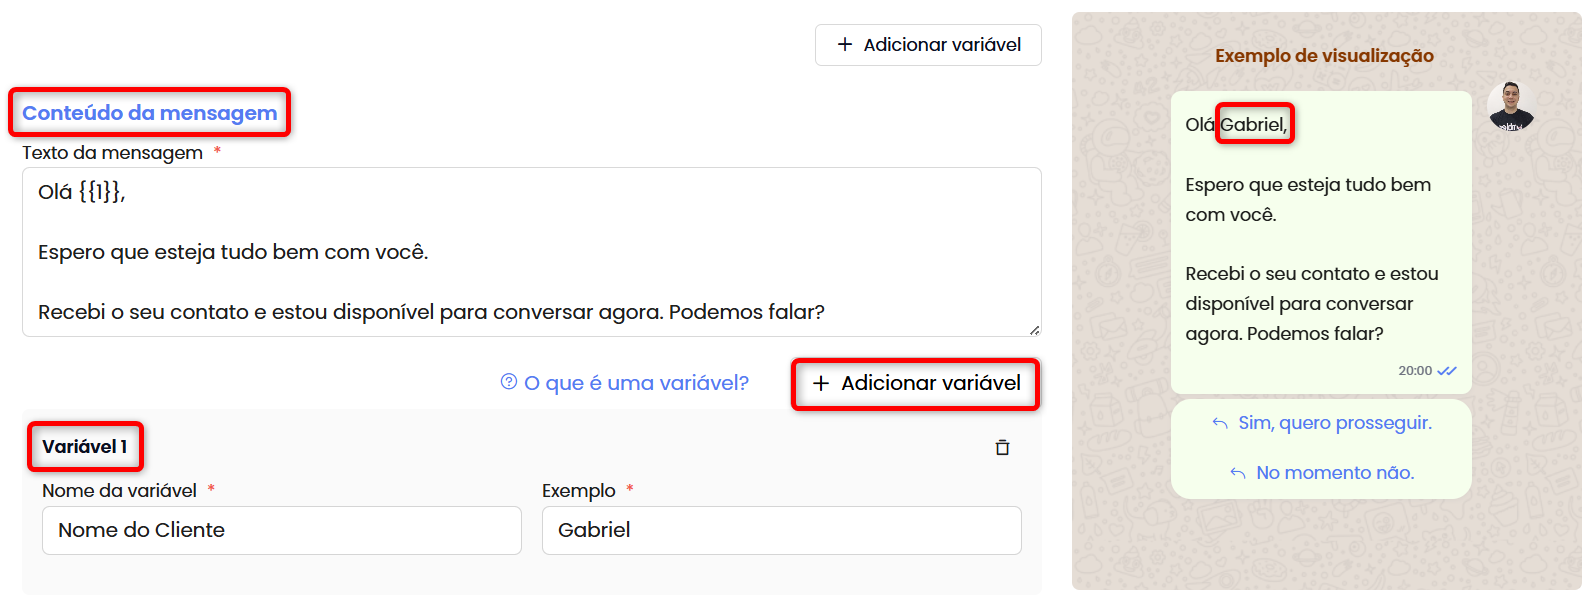Click the plus icon on the highlighted Adicionar variável button

[x=822, y=384]
